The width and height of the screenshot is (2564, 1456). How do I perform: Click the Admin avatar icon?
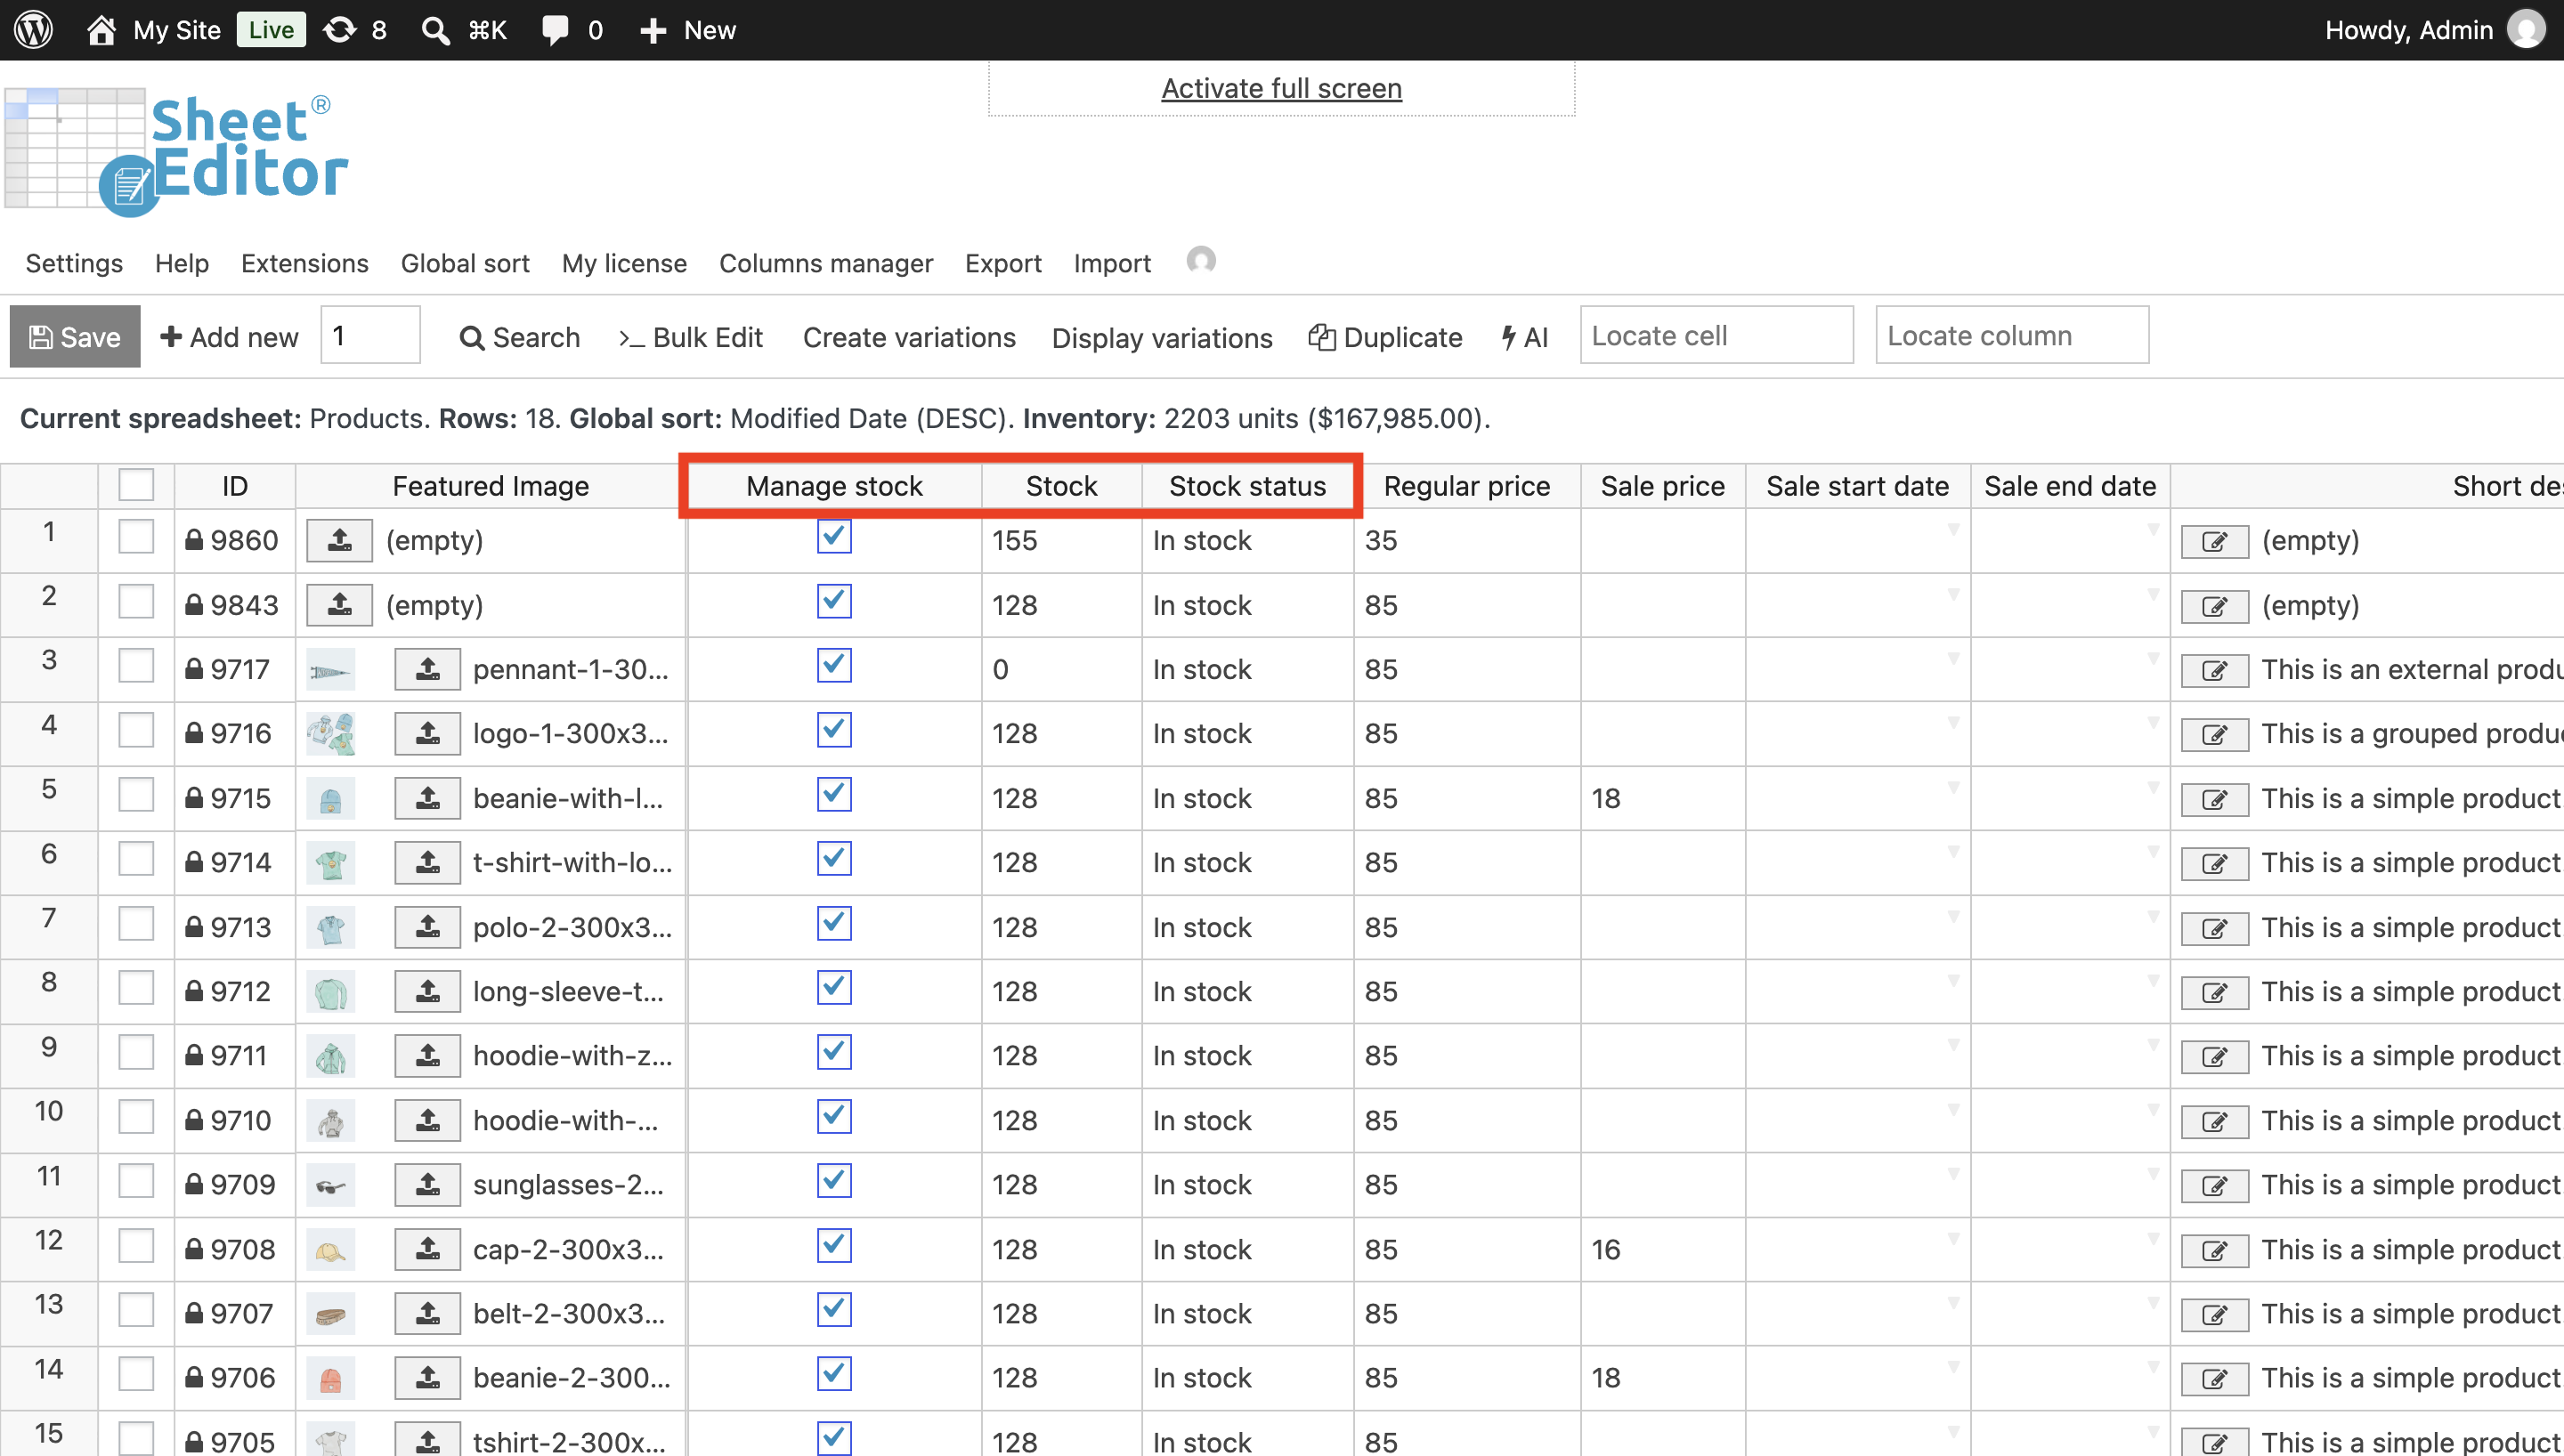click(2526, 30)
